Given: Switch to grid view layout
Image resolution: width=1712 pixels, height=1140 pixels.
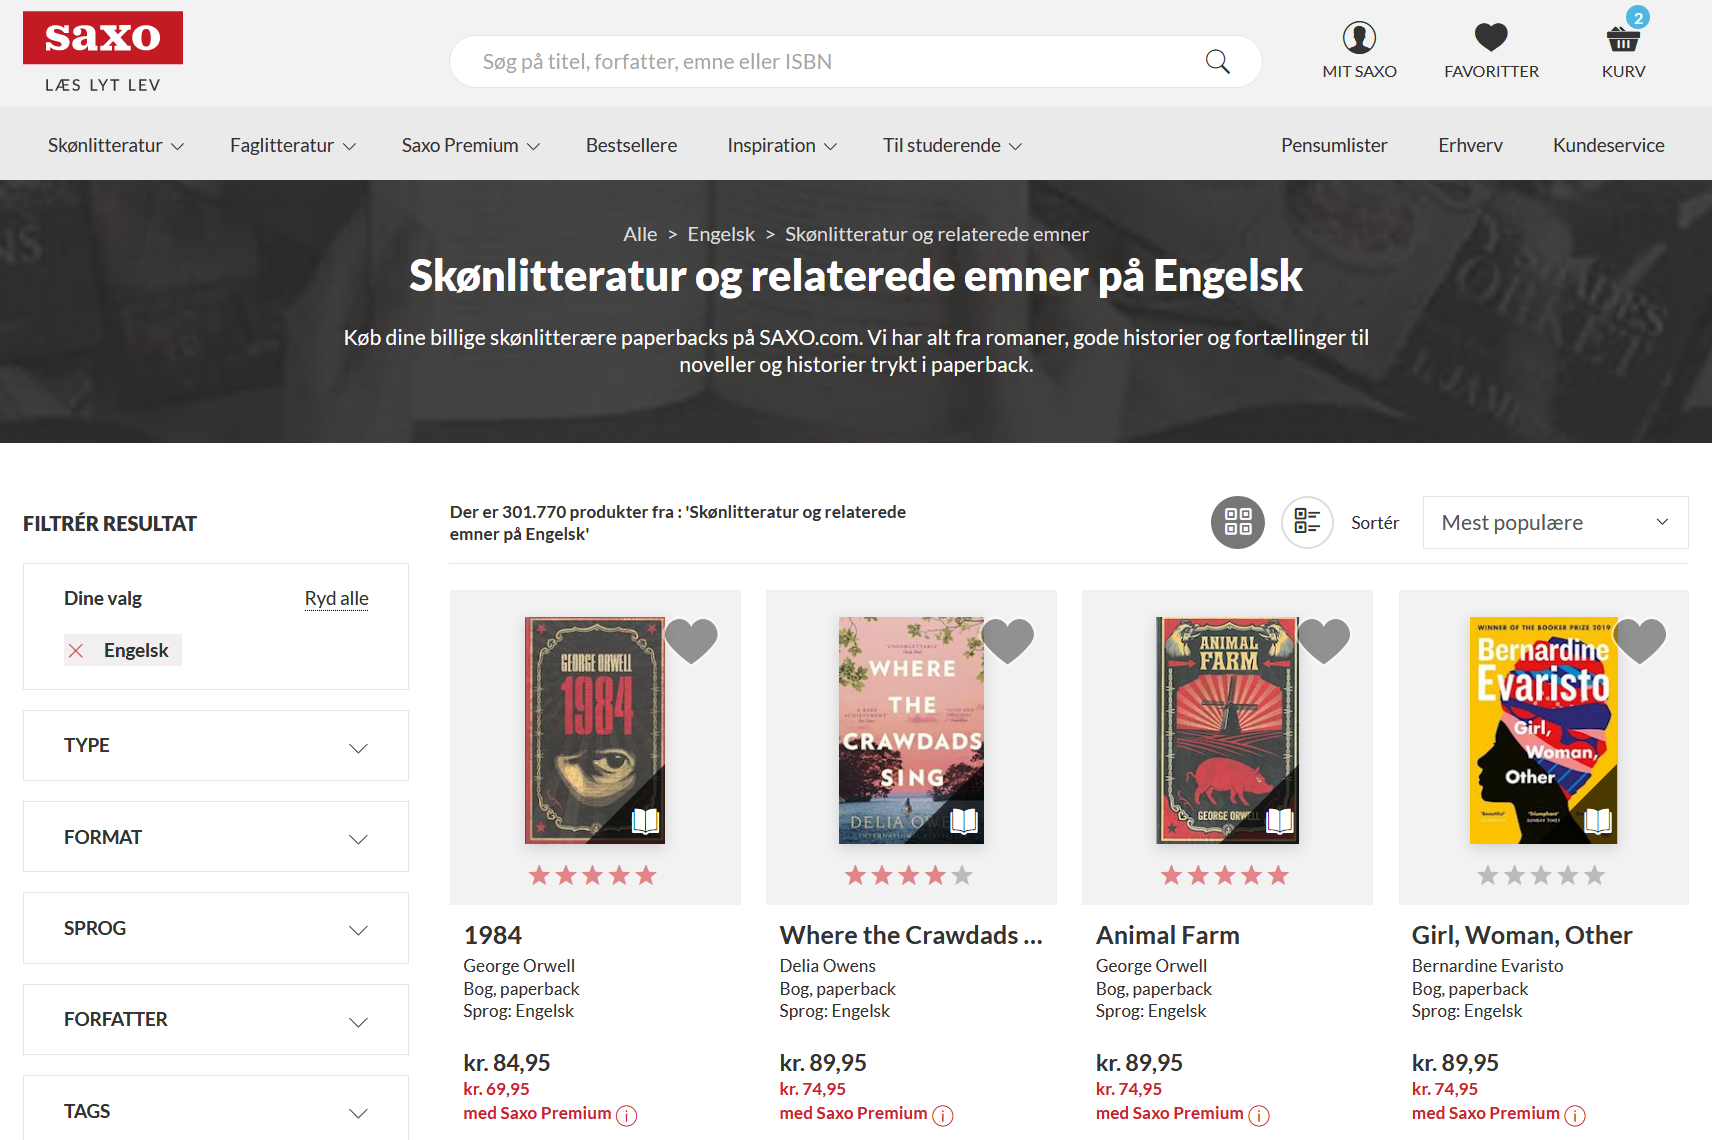Looking at the screenshot, I should [x=1238, y=522].
